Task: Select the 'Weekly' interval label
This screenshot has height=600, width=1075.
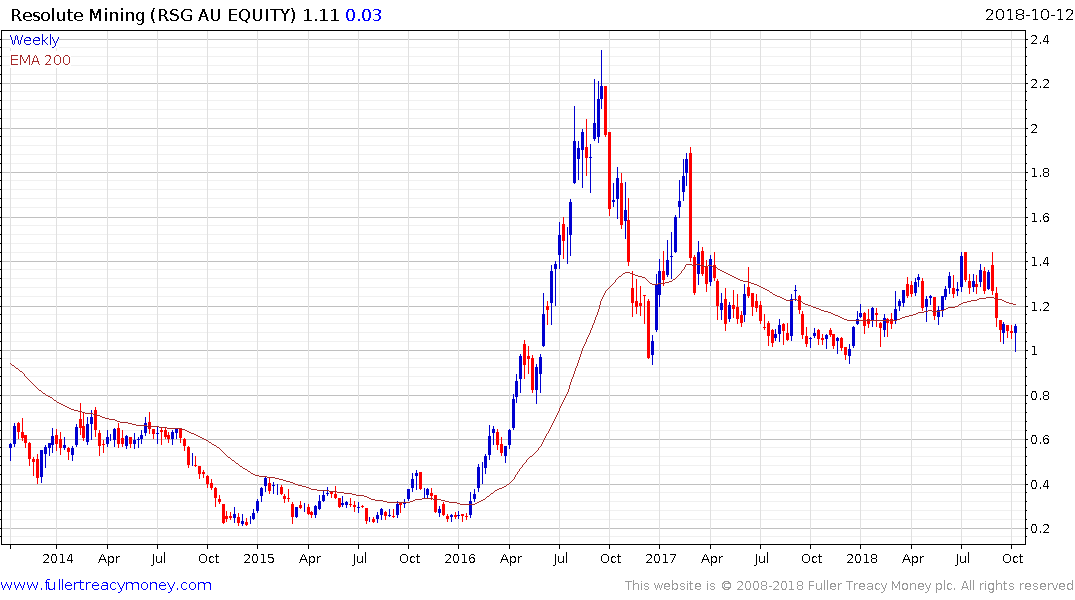Action: click(34, 40)
